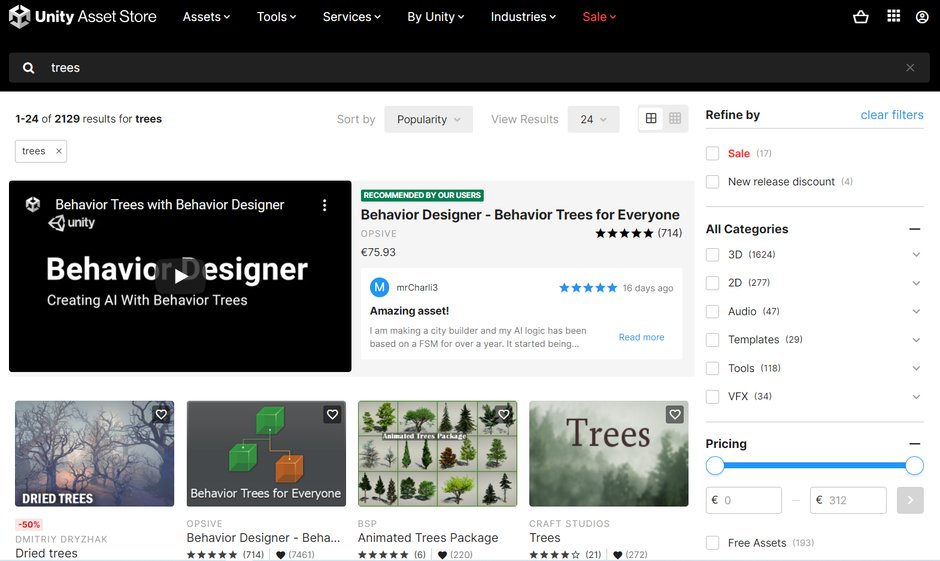Open the By Unity menu
Screen dimensions: 940x561
tap(436, 17)
